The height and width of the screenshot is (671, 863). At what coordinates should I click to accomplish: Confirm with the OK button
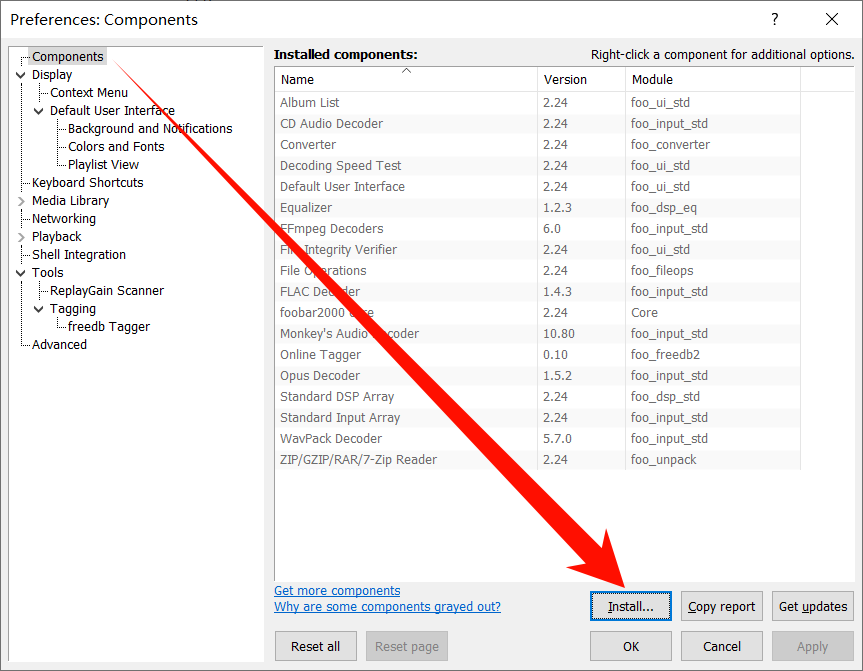pyautogui.click(x=631, y=646)
